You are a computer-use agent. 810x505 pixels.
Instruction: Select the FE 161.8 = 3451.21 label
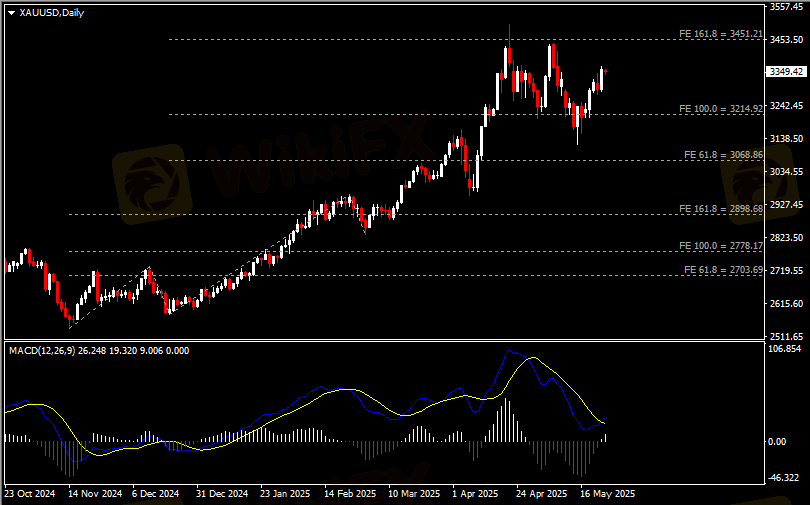coord(721,34)
